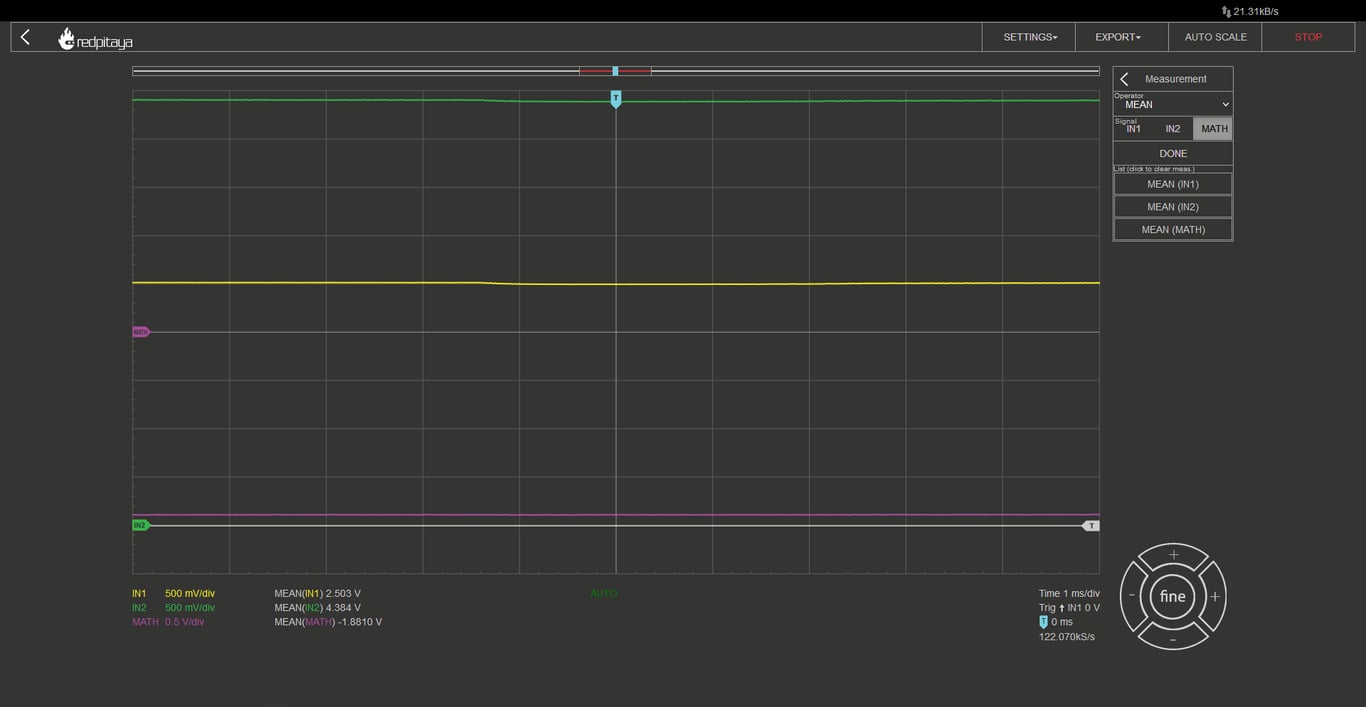Click IN1 500 mV/div scale value
1366x707 pixels.
pos(190,594)
